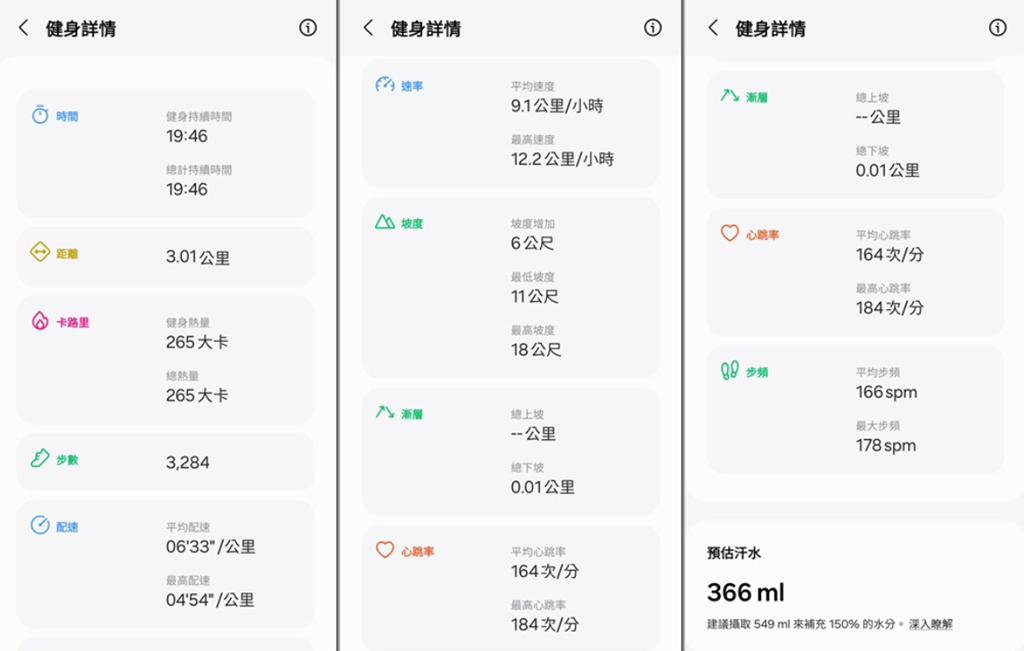The width and height of the screenshot is (1024, 651).
Task: Tap the 卡路里 flame icon
Action: [40, 321]
